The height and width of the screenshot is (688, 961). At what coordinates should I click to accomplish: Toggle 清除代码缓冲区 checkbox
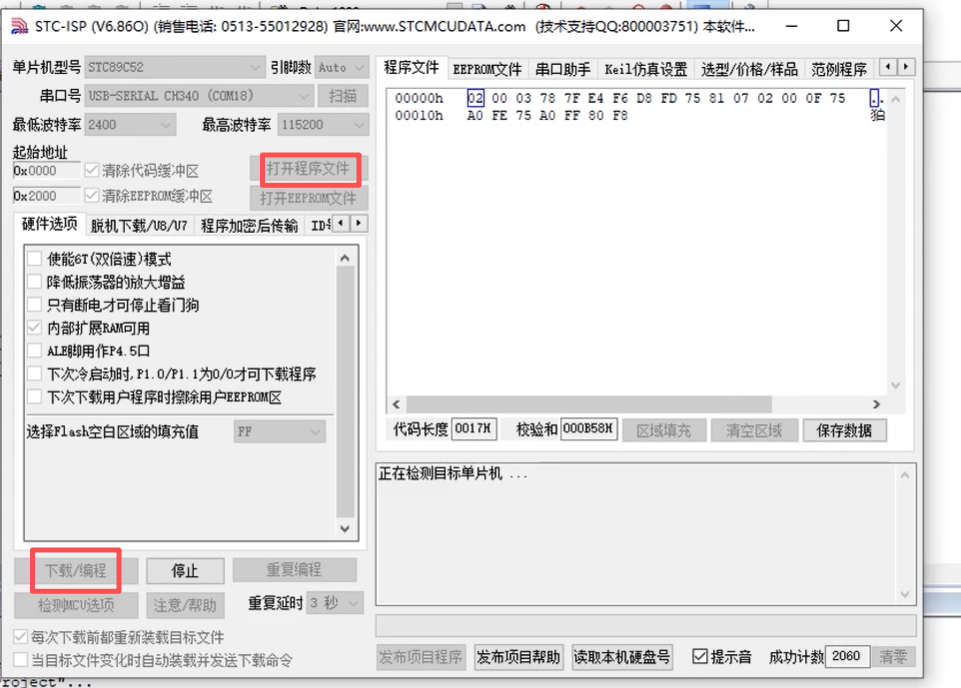point(92,170)
